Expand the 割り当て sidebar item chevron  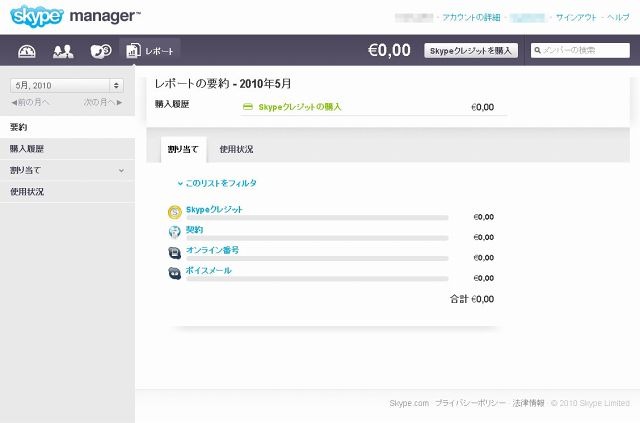coord(121,170)
